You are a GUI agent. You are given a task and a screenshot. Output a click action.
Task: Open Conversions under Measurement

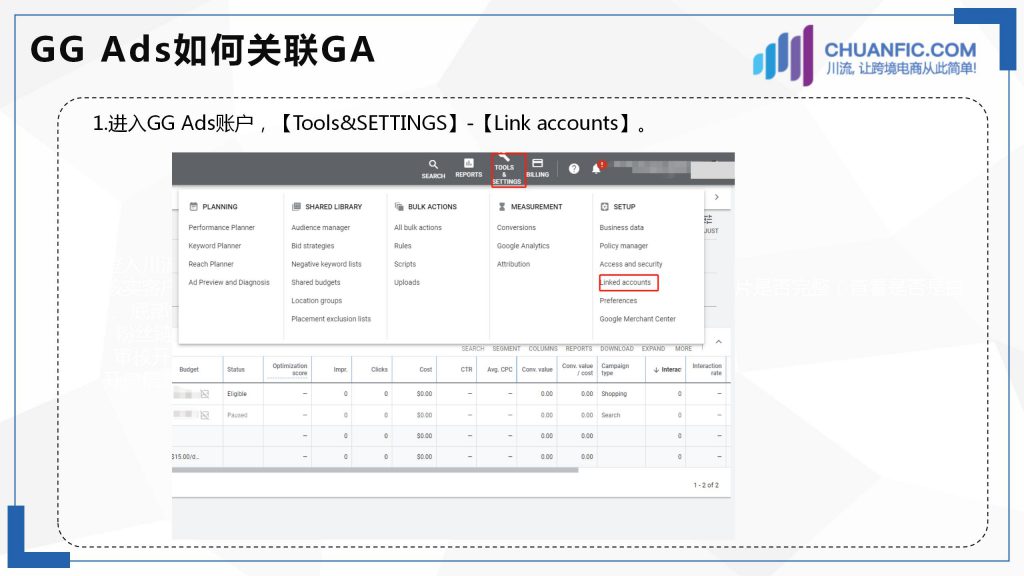click(x=517, y=227)
